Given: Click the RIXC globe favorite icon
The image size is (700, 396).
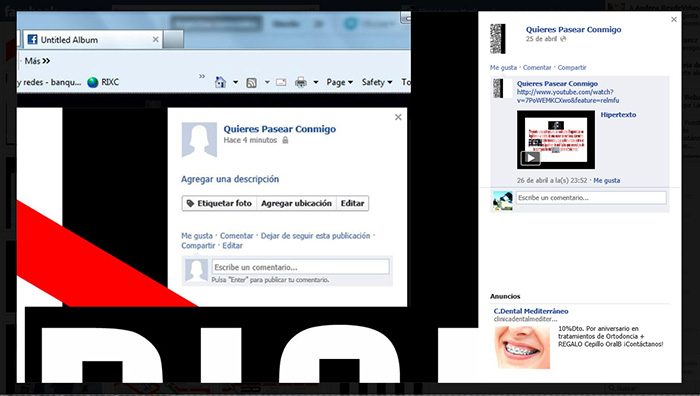Looking at the screenshot, I should (x=92, y=82).
